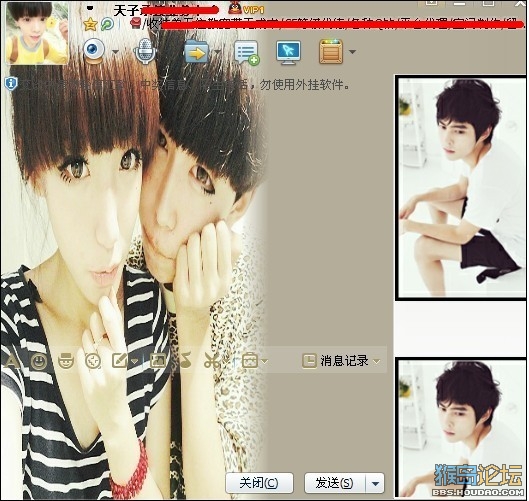The width and height of the screenshot is (529, 501).
Task: Create a discussion group via chat-plus icon
Action: [x=247, y=52]
